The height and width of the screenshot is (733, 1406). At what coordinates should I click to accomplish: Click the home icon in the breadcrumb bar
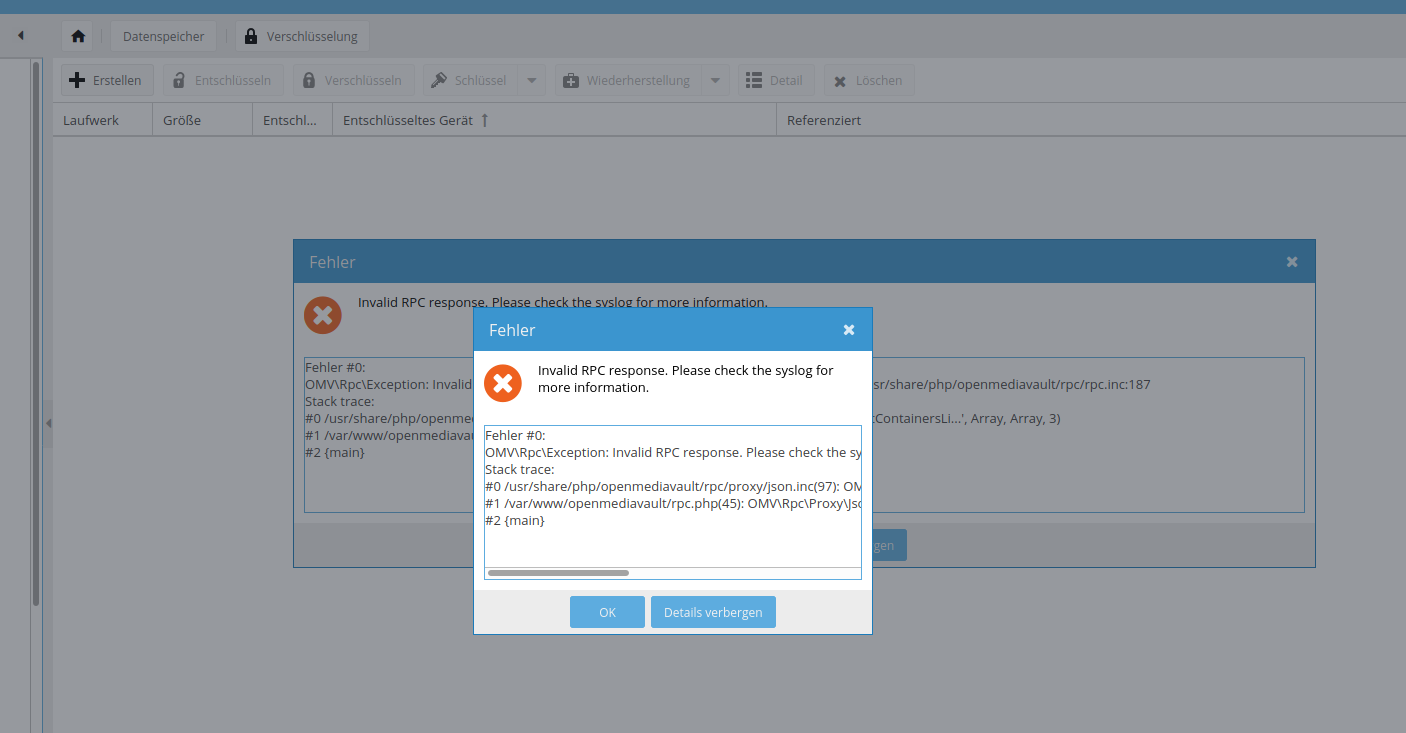(x=77, y=35)
